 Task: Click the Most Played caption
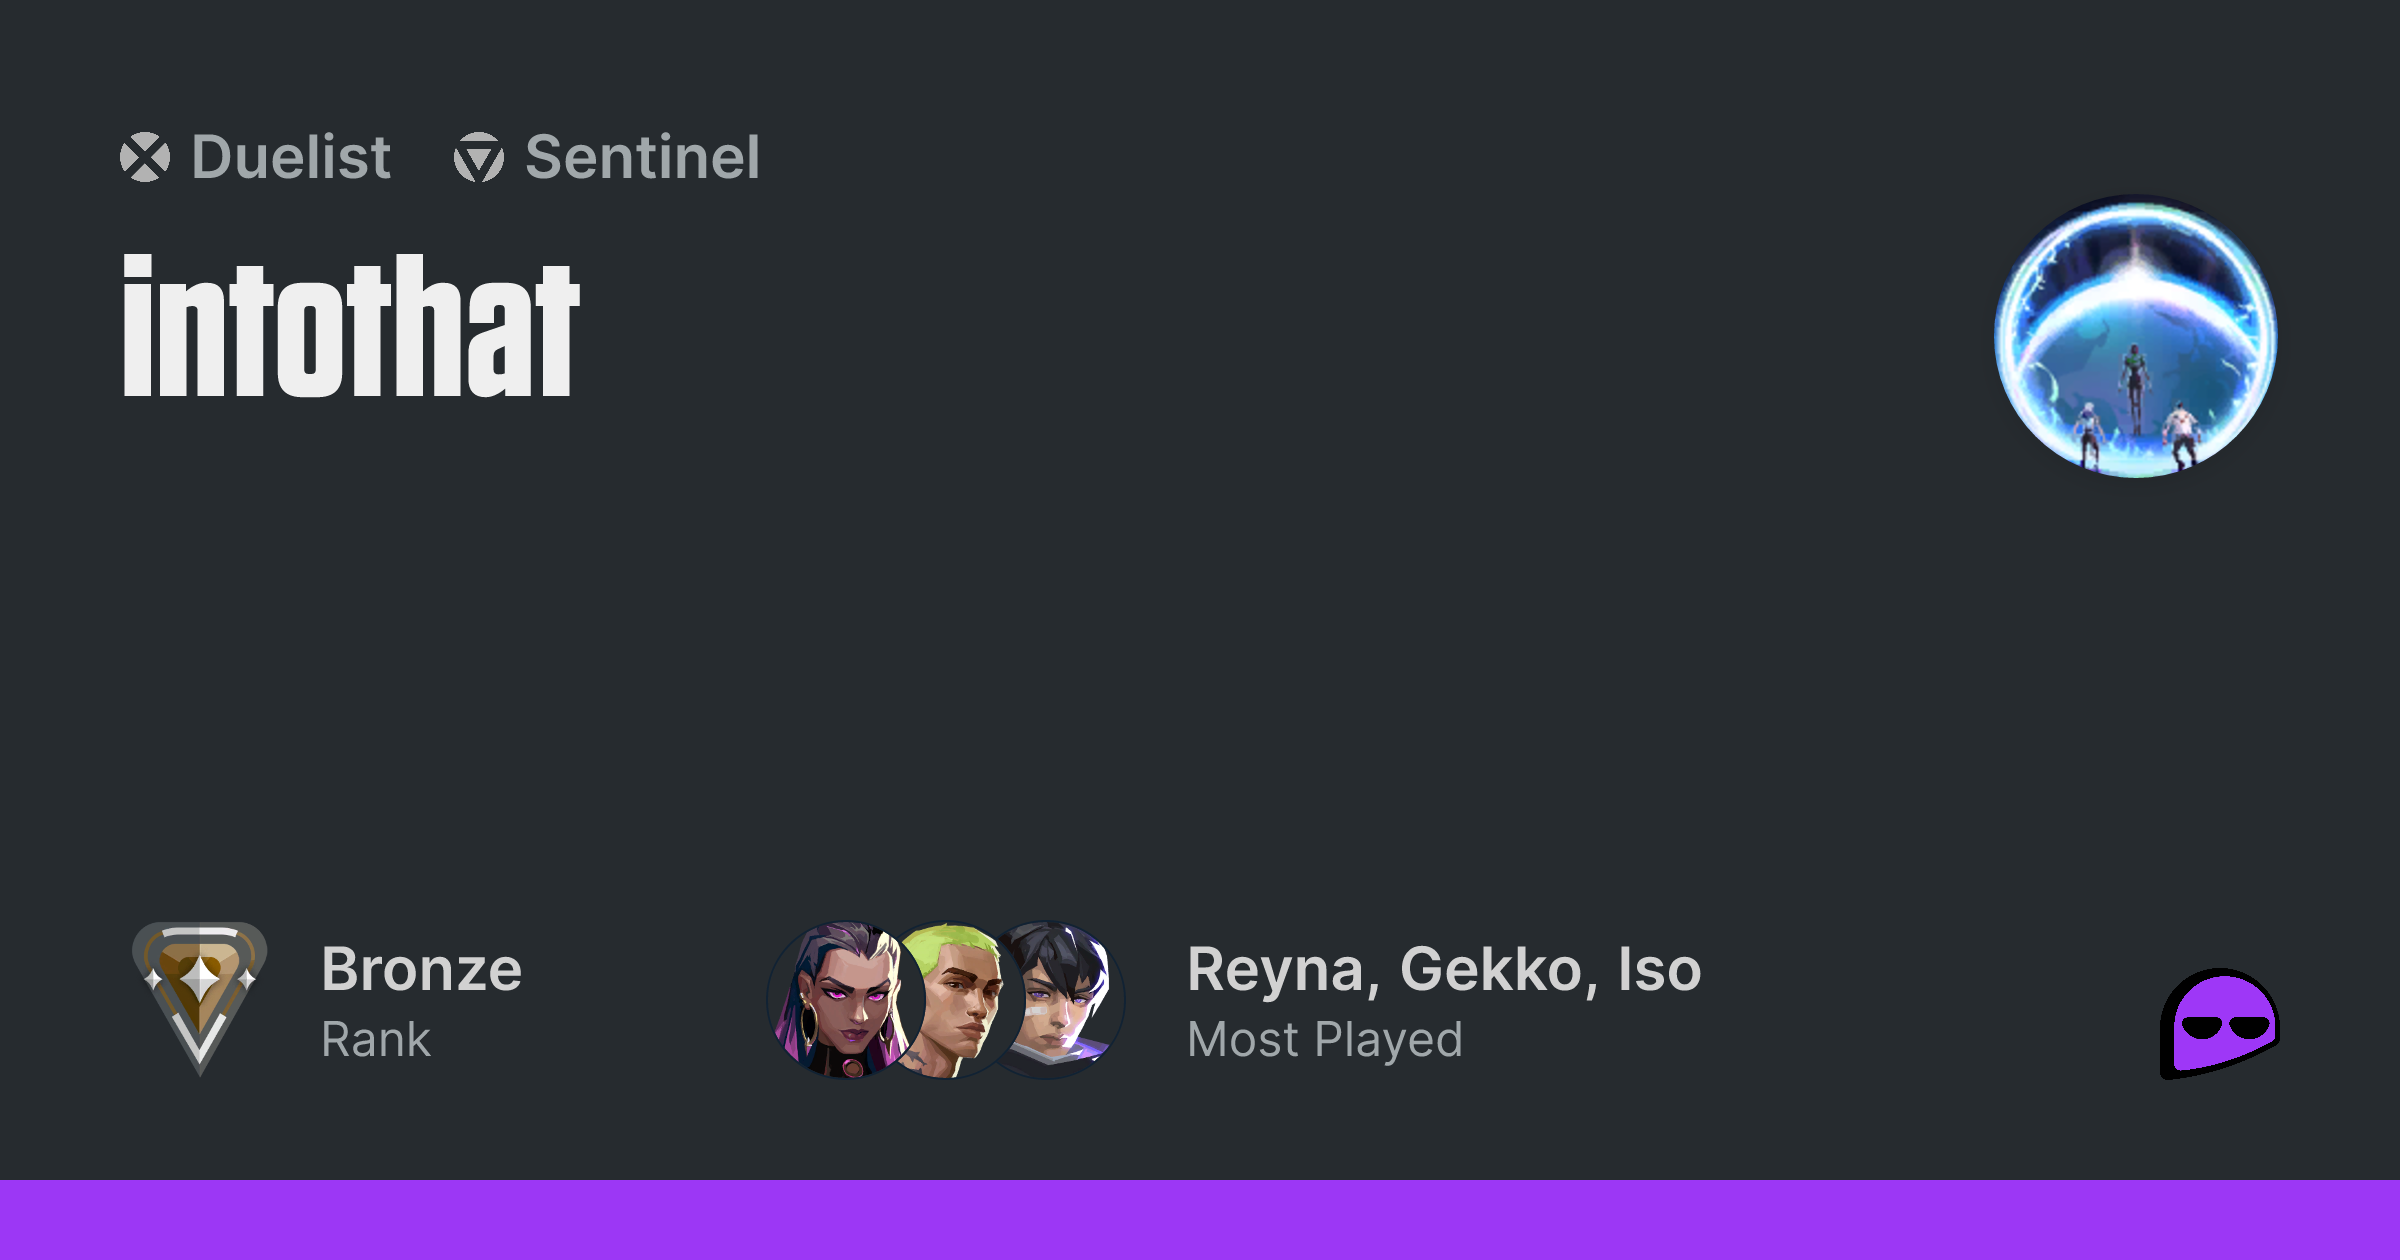coord(1325,1040)
